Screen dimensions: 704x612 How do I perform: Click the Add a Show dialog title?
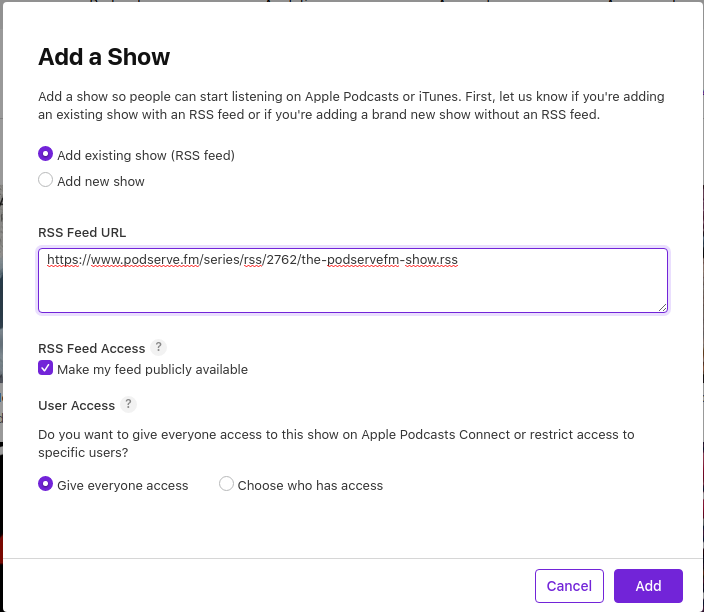[x=104, y=57]
